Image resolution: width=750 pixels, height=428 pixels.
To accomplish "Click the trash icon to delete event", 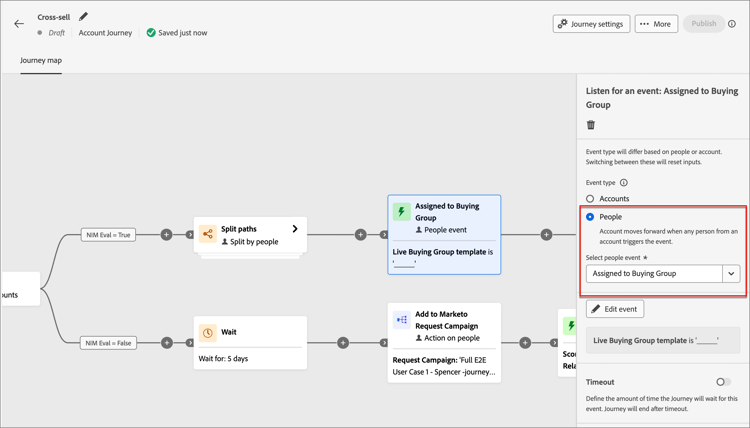I will pyautogui.click(x=591, y=125).
